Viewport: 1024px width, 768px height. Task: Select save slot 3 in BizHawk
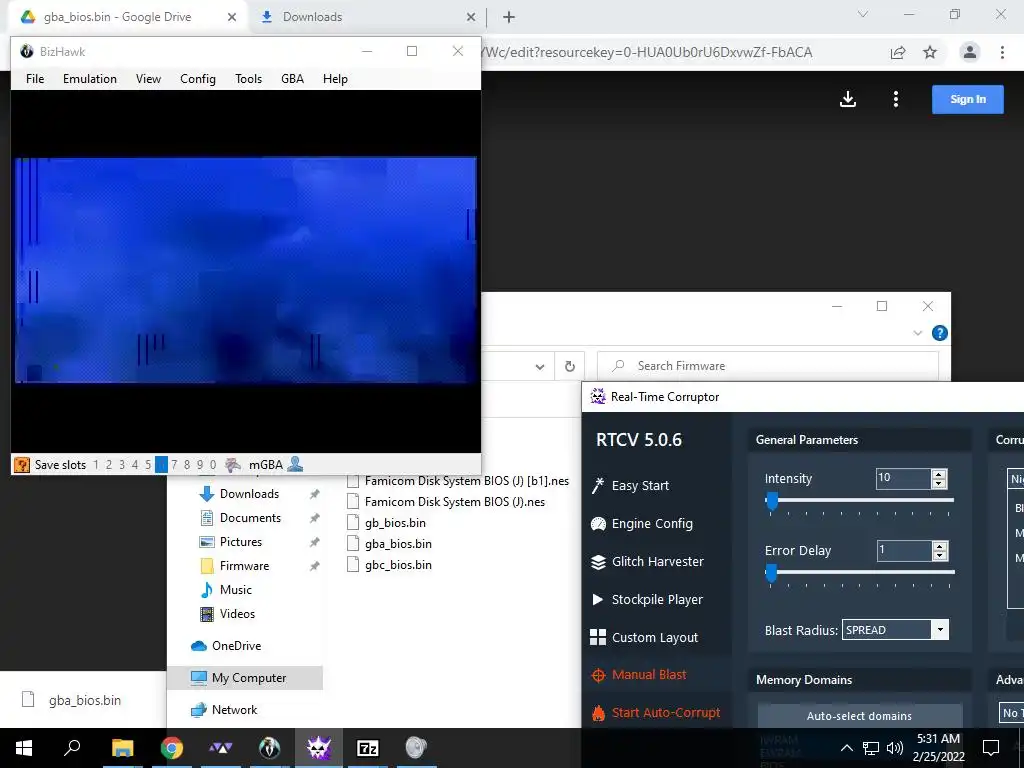tap(122, 465)
